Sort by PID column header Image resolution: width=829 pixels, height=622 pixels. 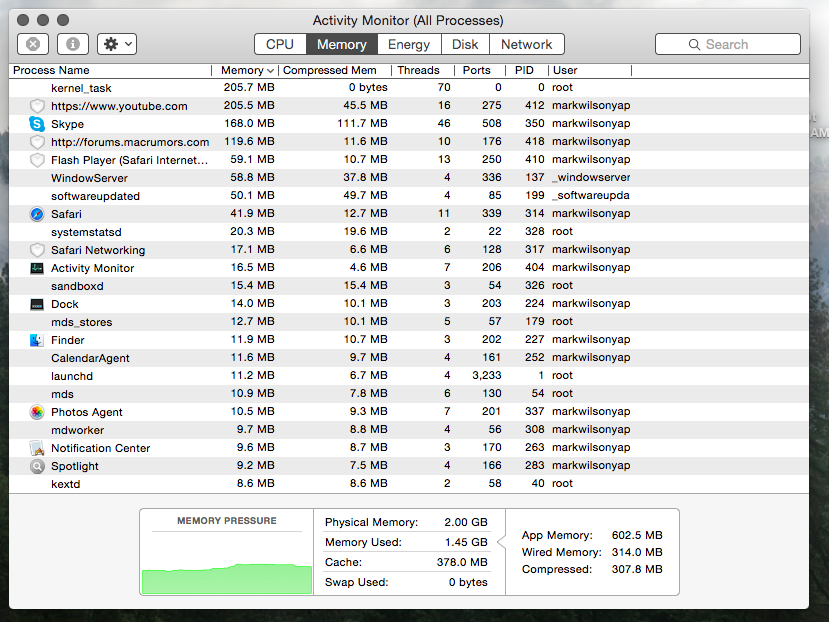527,70
